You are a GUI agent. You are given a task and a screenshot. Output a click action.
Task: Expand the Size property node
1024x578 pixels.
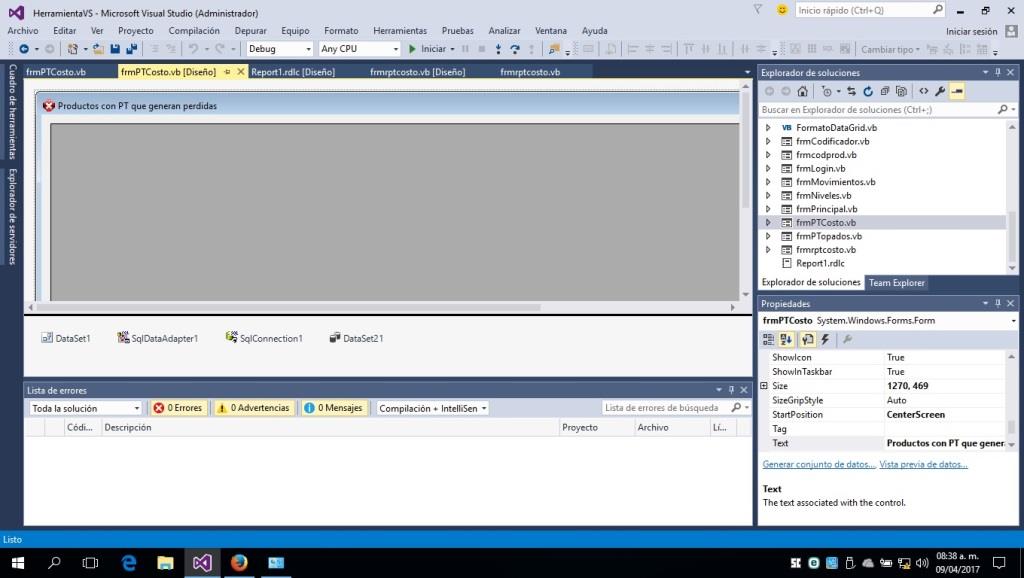point(764,386)
